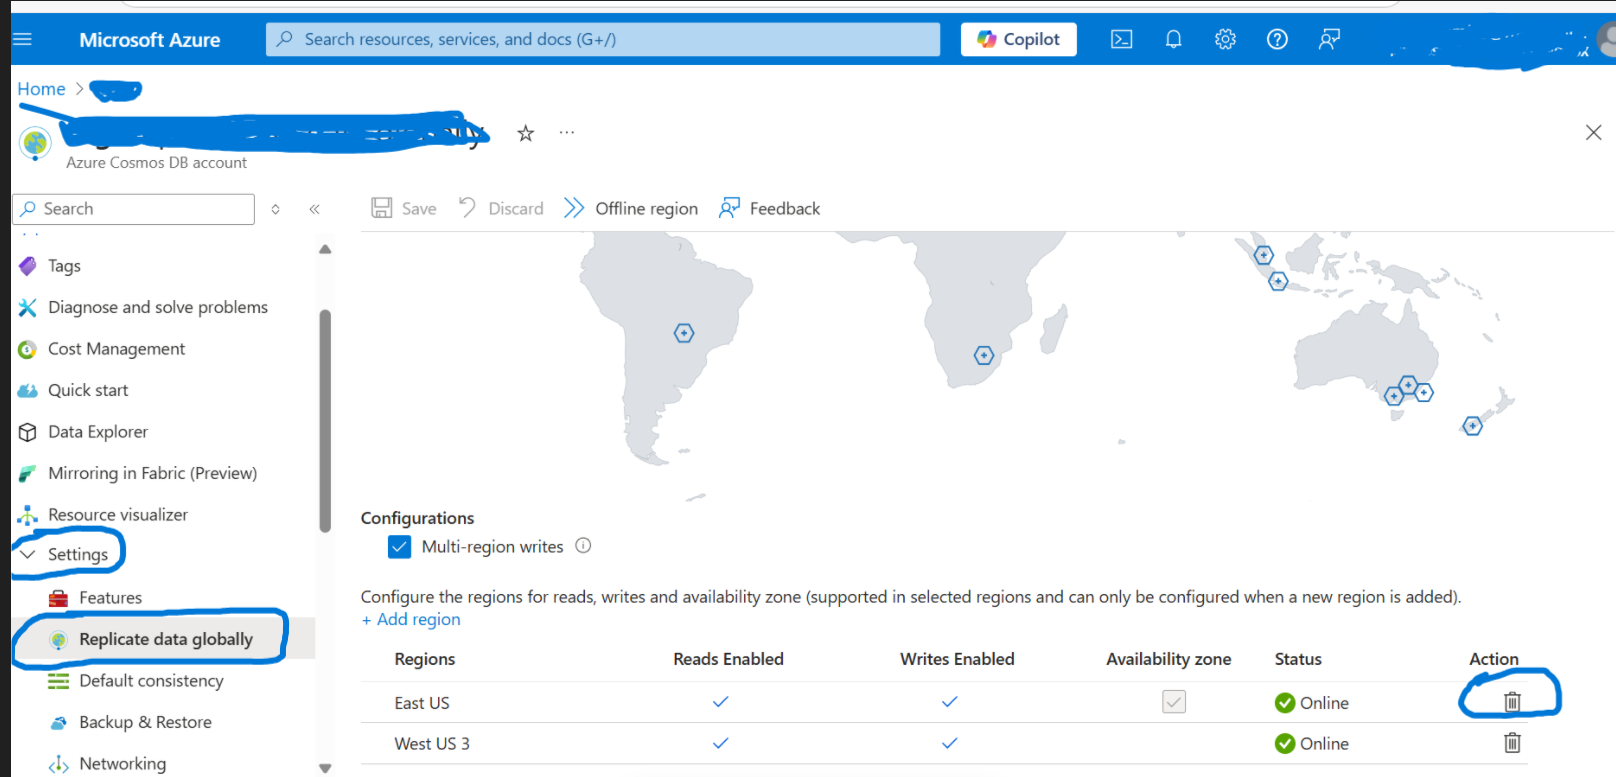Screen dimensions: 1616x777
Task: Open Quick start in the sidebar
Action: point(88,390)
